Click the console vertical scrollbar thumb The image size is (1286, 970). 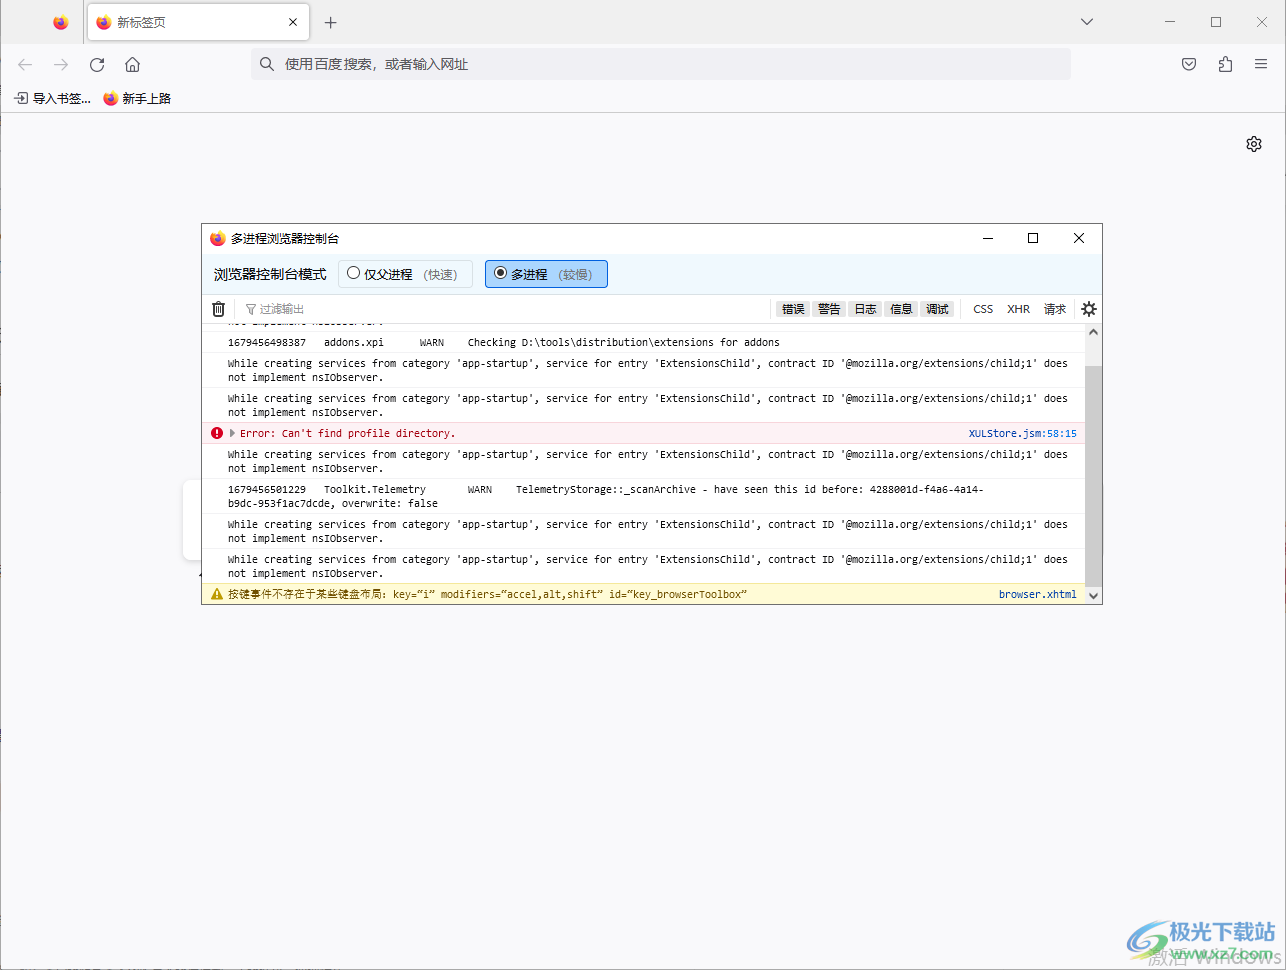(1093, 476)
